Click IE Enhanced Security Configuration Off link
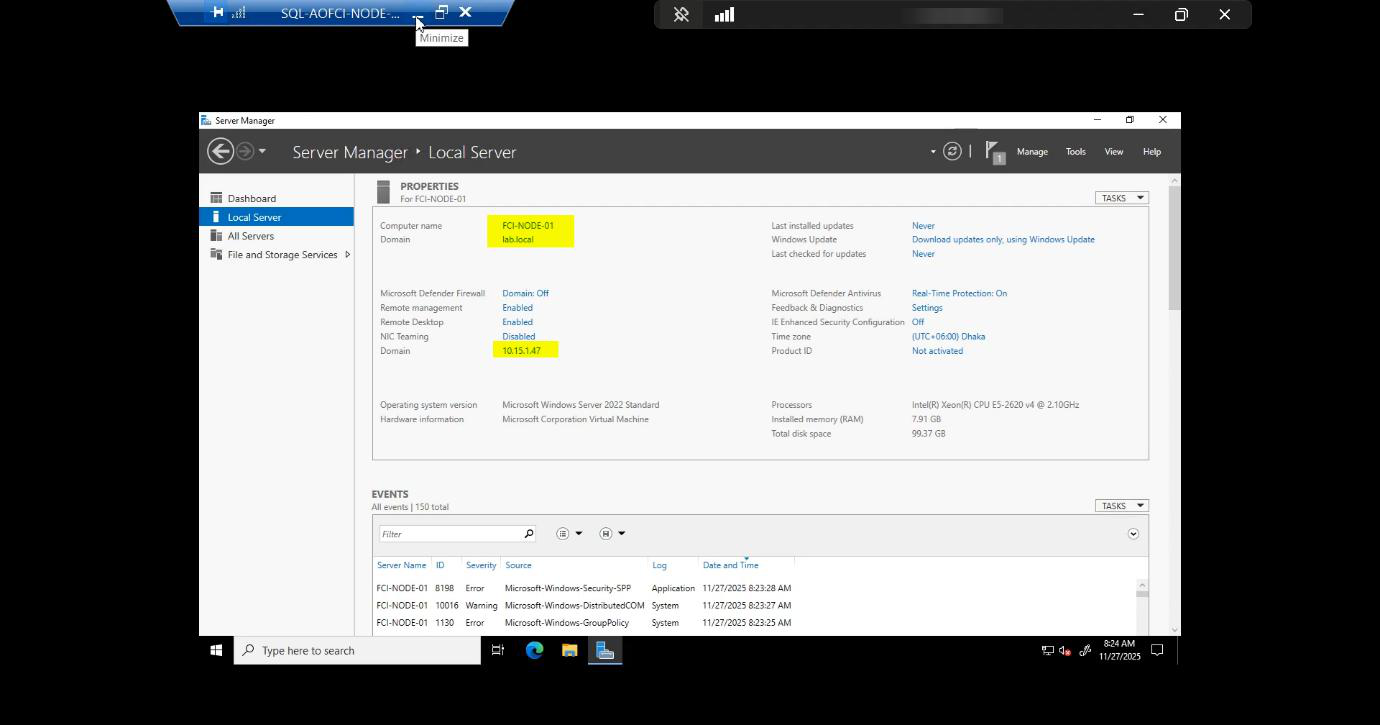1380x725 pixels. (917, 322)
